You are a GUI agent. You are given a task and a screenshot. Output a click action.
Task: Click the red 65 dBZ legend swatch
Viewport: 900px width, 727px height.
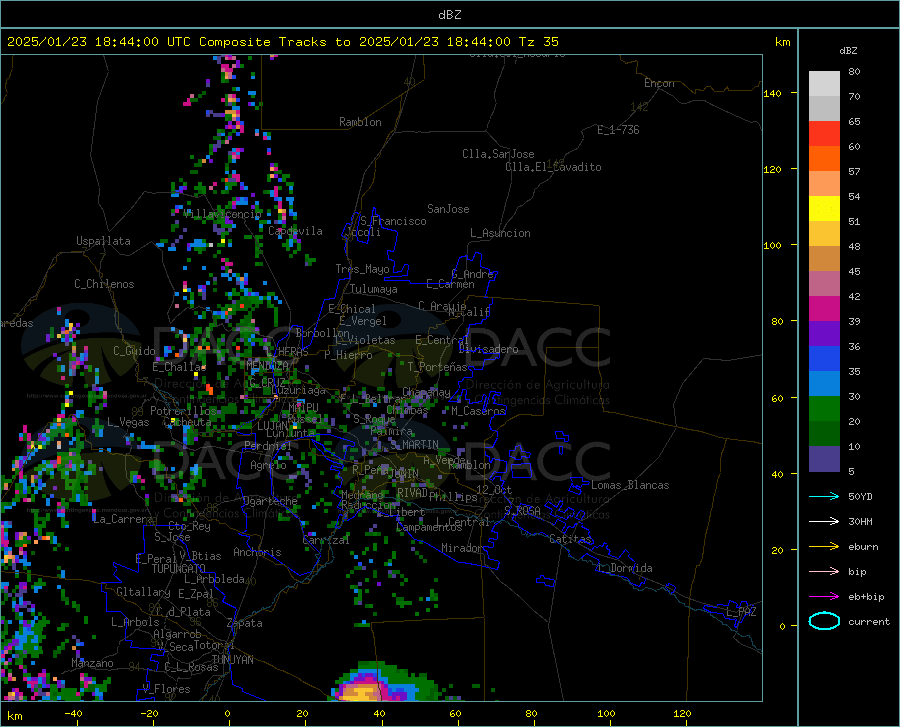[x=824, y=134]
